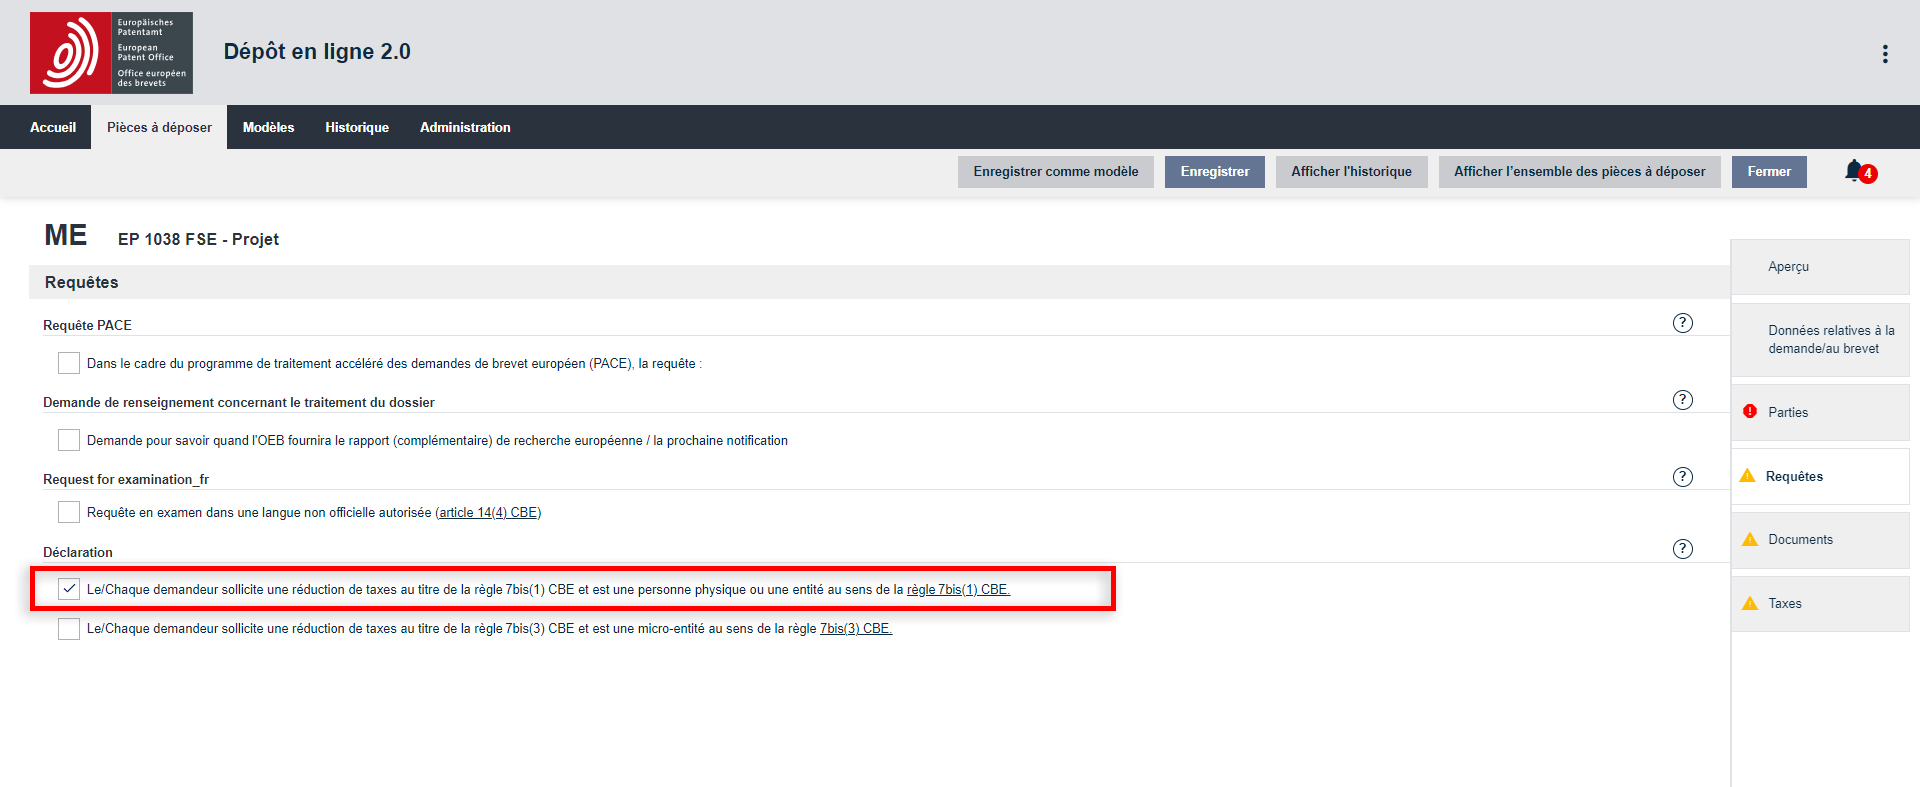Image resolution: width=1920 pixels, height=787 pixels.
Task: Select Documents in the right sidebar
Action: point(1800,540)
